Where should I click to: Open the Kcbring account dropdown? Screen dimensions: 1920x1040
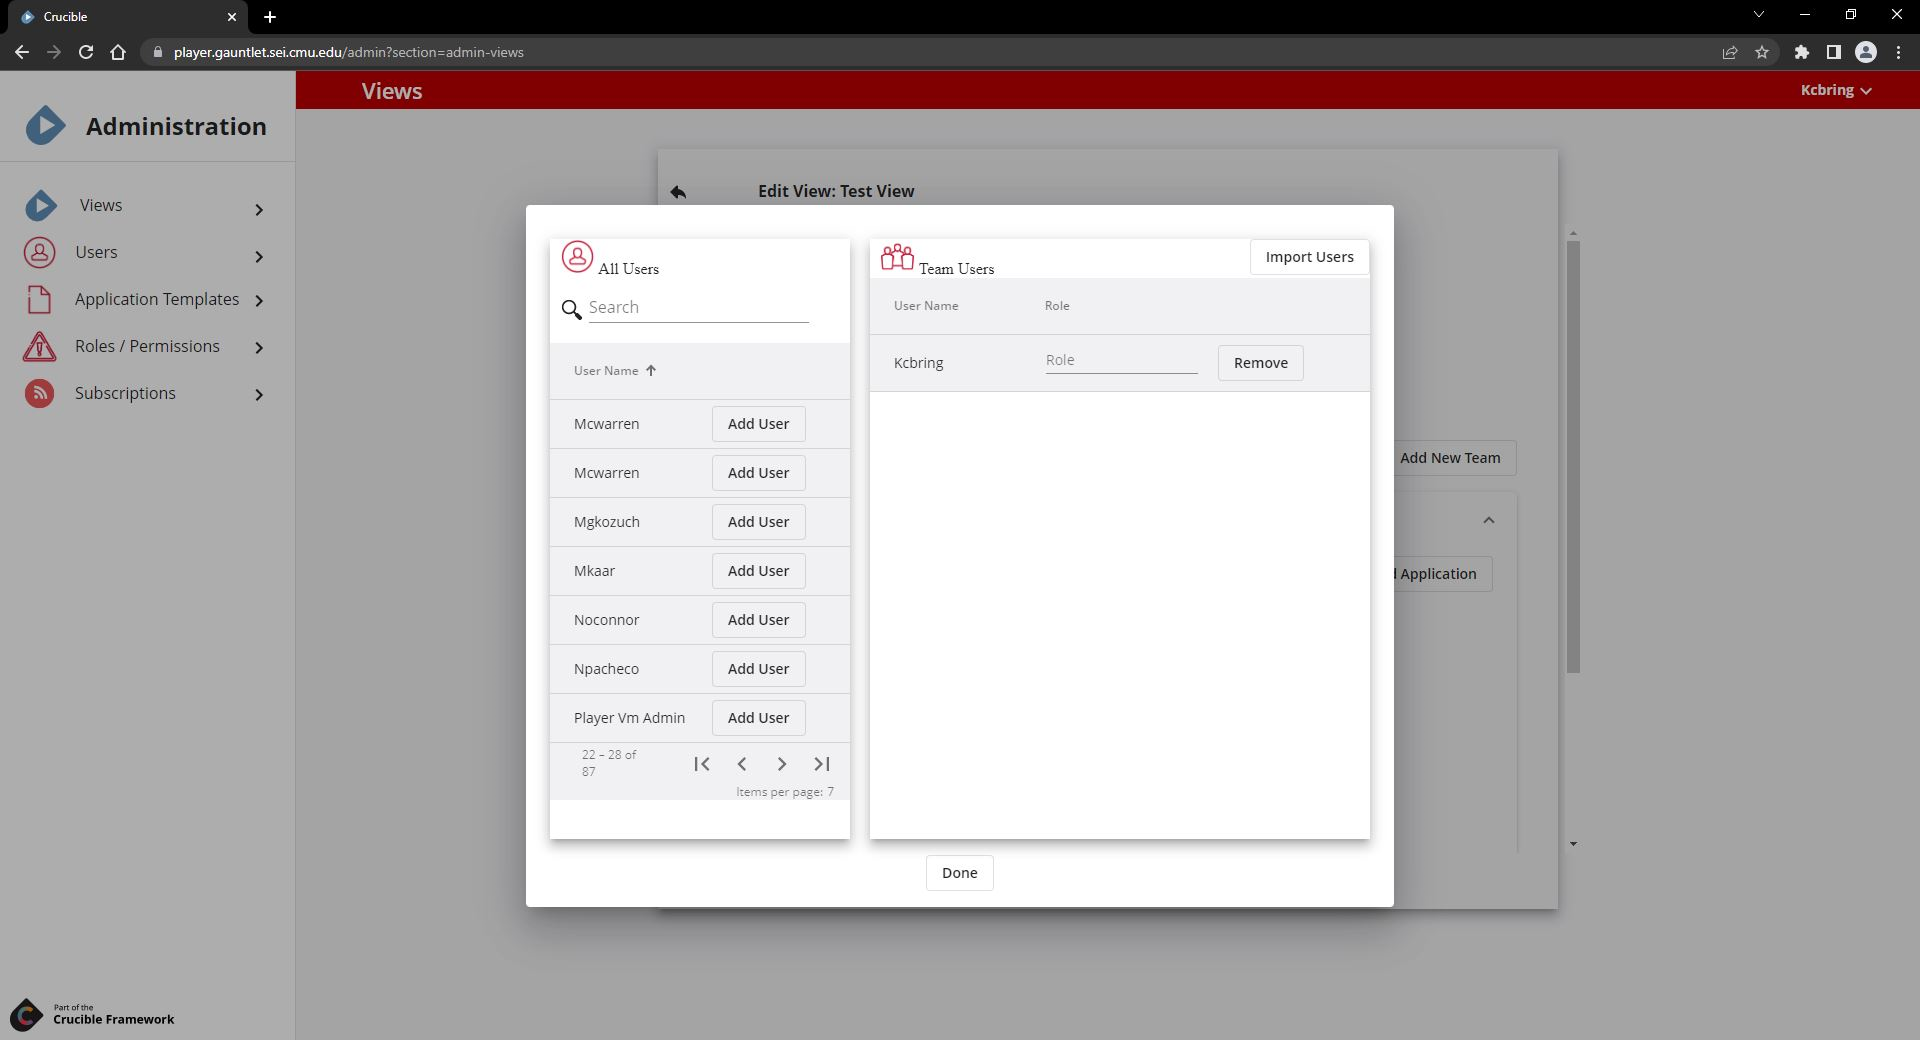(1835, 90)
